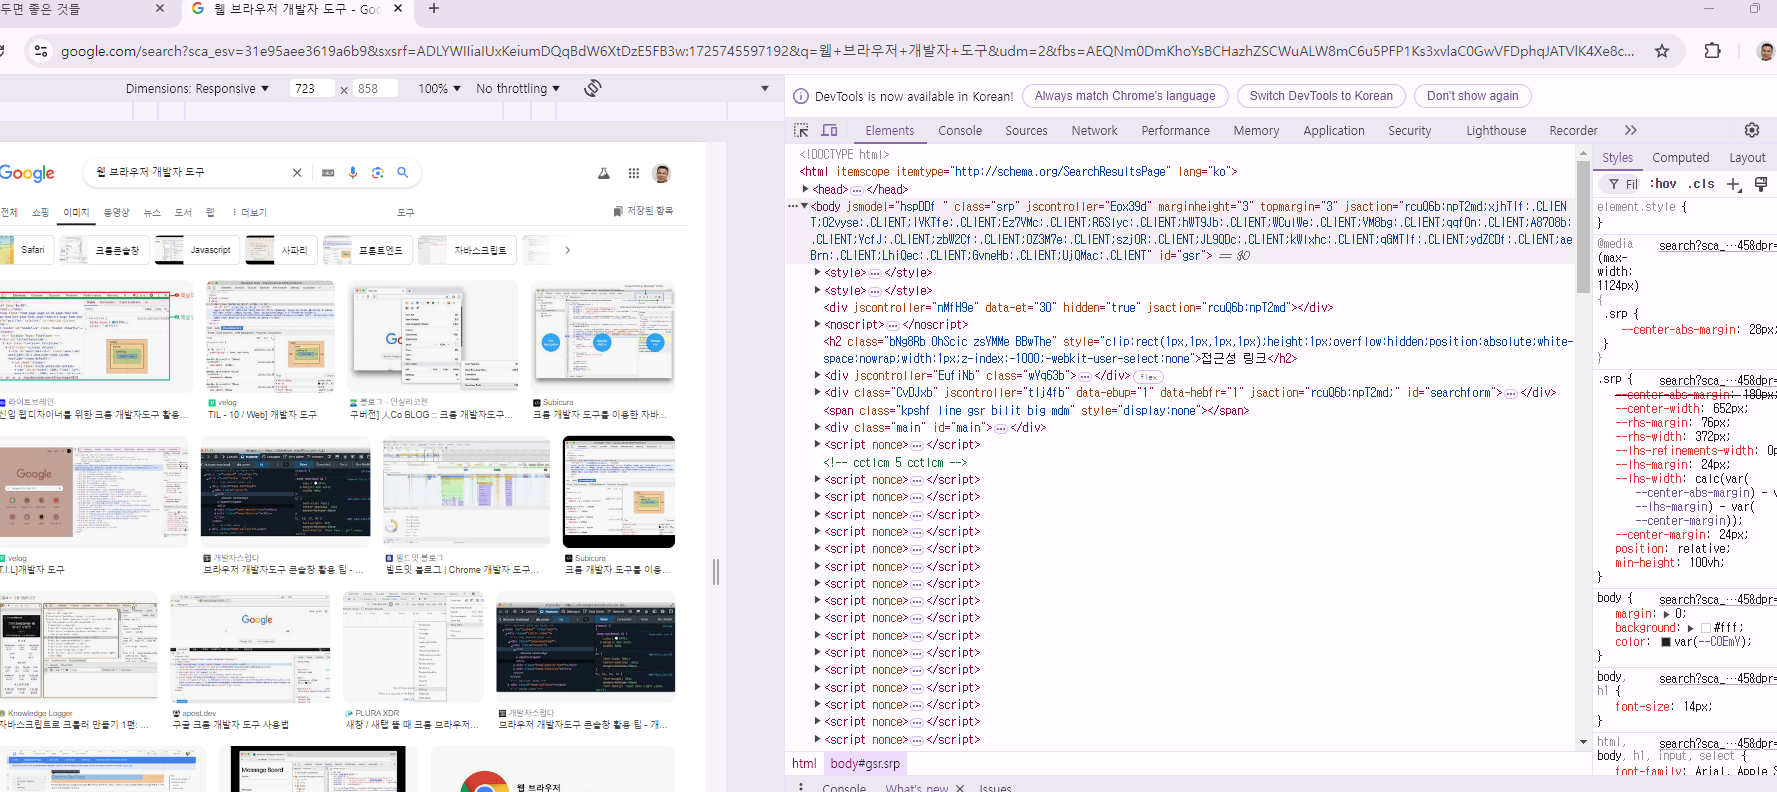The height and width of the screenshot is (792, 1777).
Task: Edit the viewport width field 723
Action: click(313, 88)
